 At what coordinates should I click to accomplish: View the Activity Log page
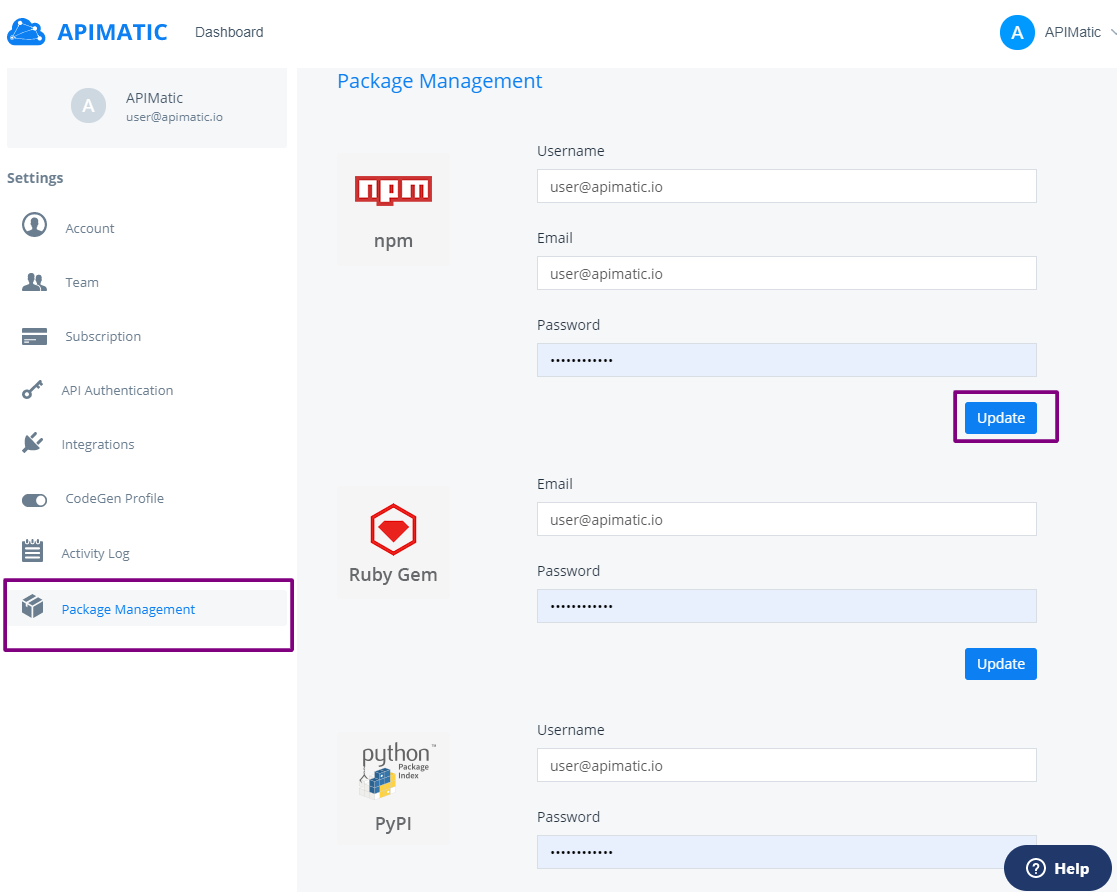coord(95,554)
